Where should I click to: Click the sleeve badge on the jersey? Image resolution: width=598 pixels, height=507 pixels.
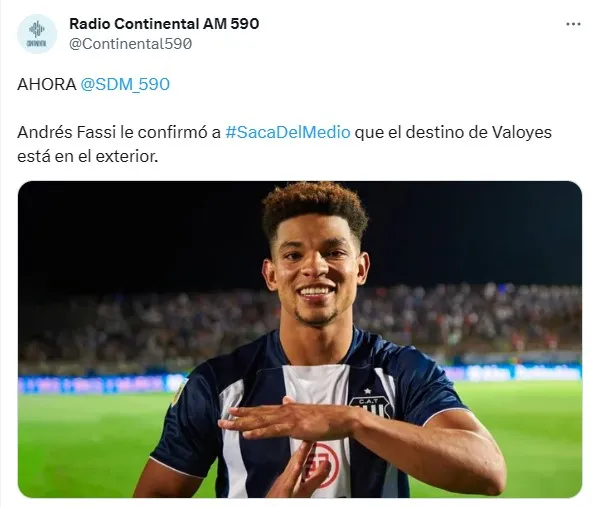[178, 393]
